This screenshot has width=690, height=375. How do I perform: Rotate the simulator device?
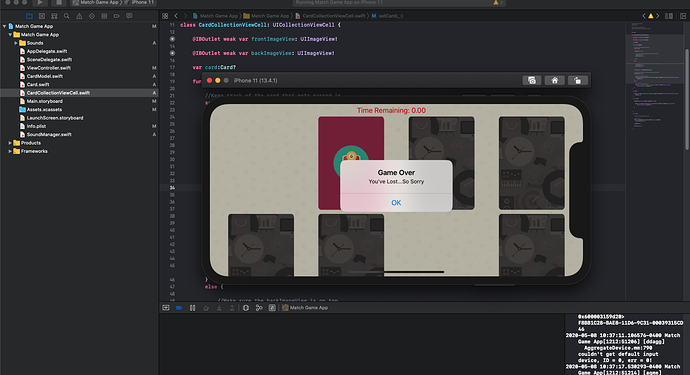577,81
